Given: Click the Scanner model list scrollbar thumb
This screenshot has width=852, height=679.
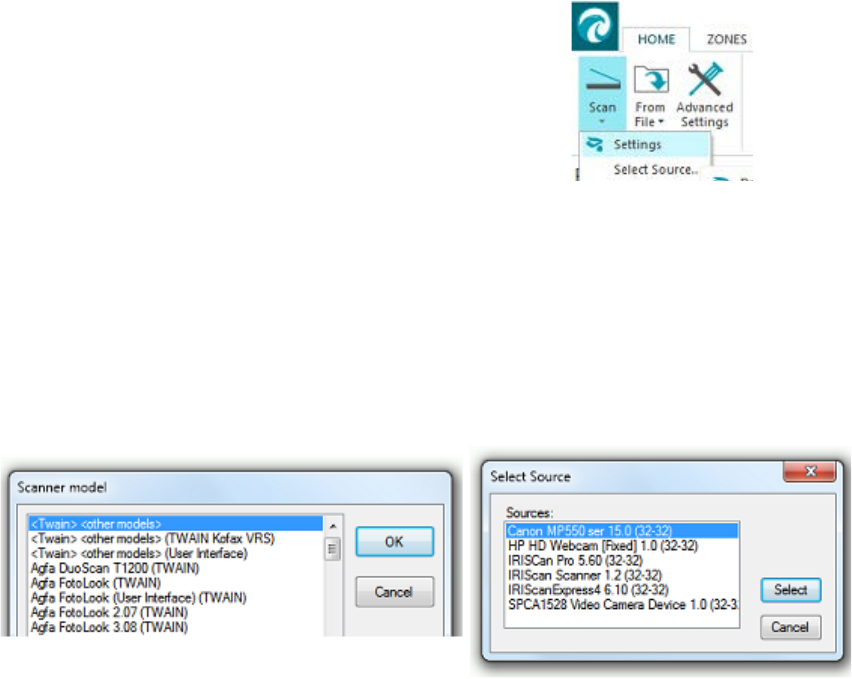Looking at the screenshot, I should pyautogui.click(x=333, y=549).
